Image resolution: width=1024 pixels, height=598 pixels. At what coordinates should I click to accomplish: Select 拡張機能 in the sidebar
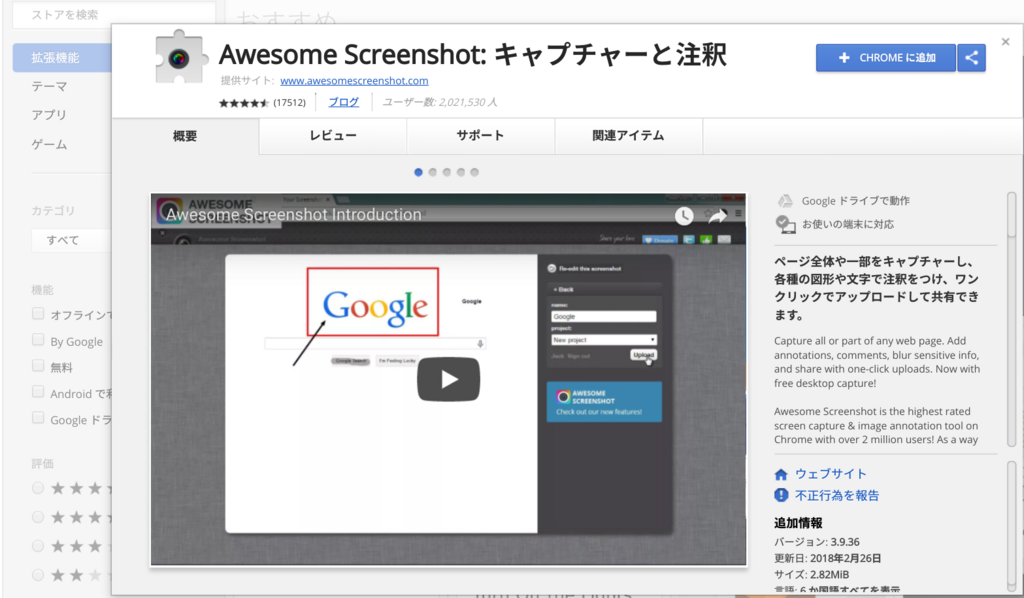63,57
